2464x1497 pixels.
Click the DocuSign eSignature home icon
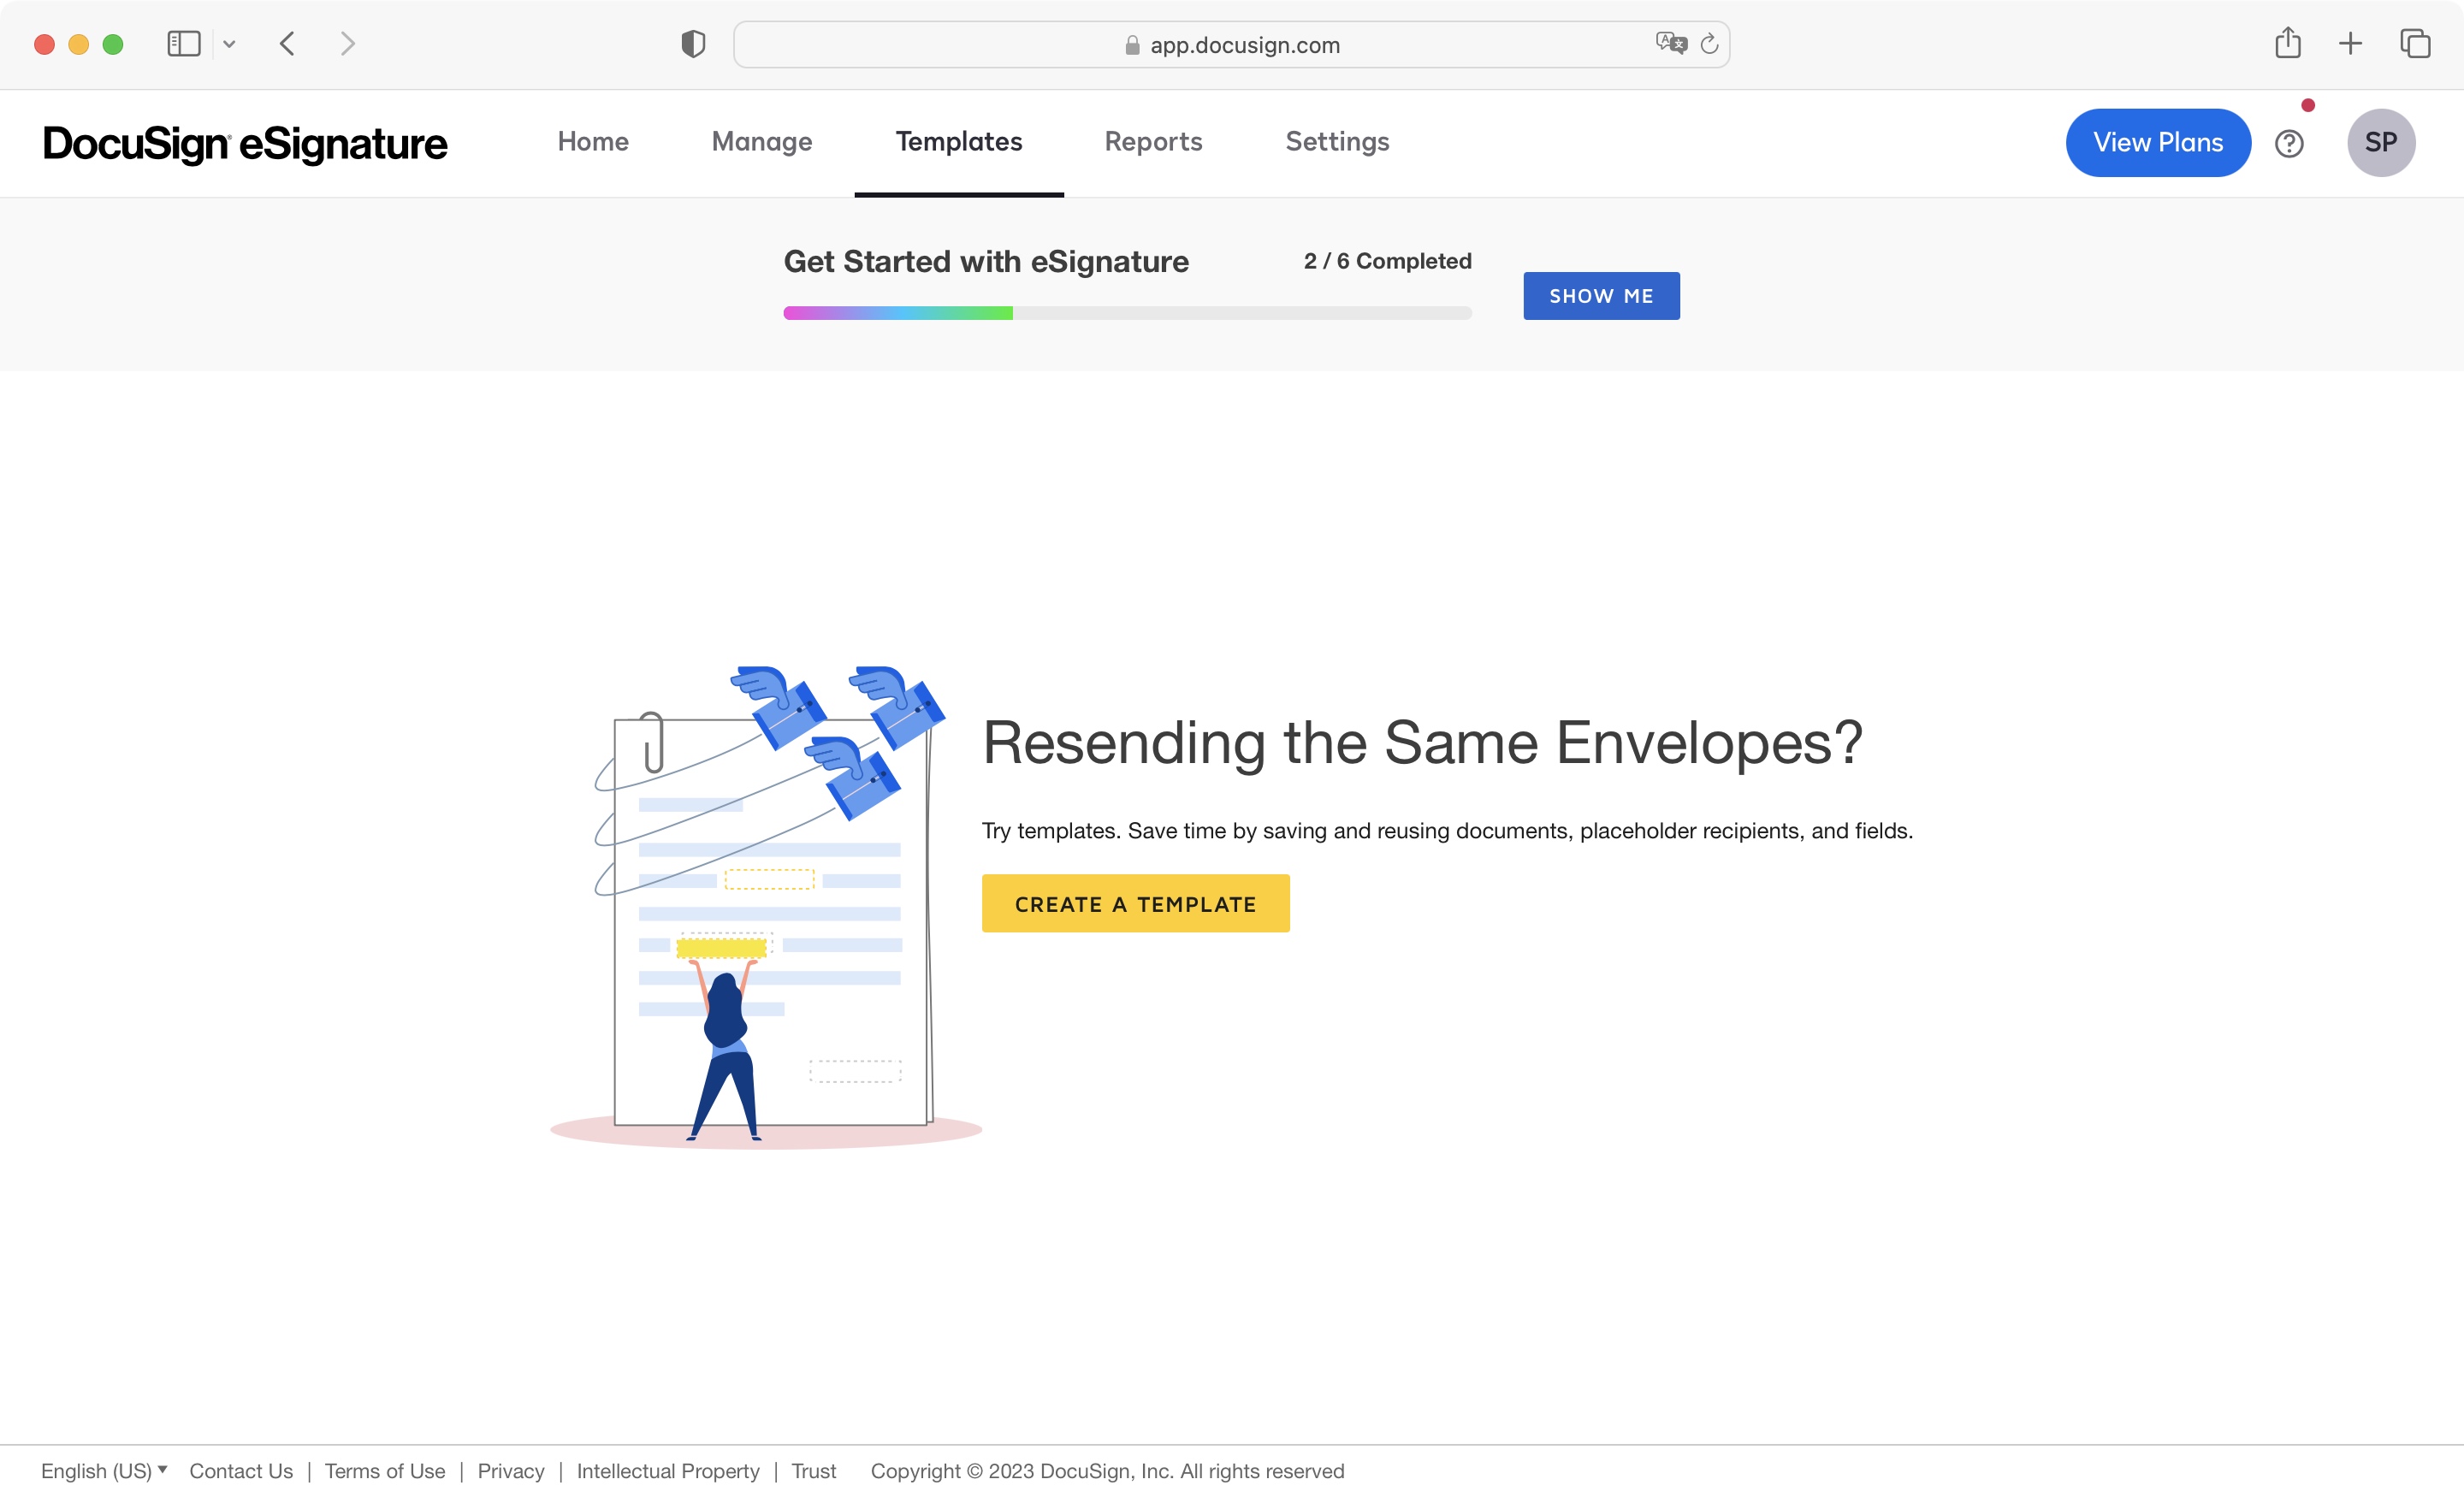245,143
